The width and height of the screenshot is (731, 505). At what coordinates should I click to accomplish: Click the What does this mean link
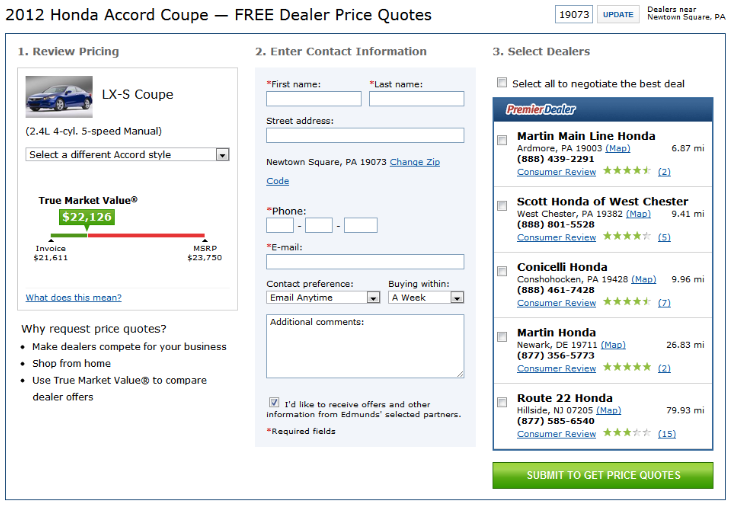coord(73,297)
